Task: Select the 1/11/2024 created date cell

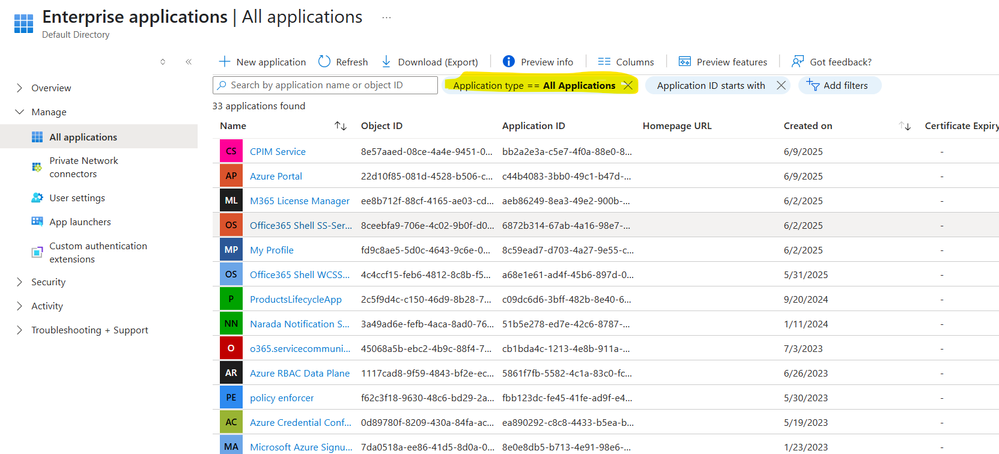Action: (805, 324)
